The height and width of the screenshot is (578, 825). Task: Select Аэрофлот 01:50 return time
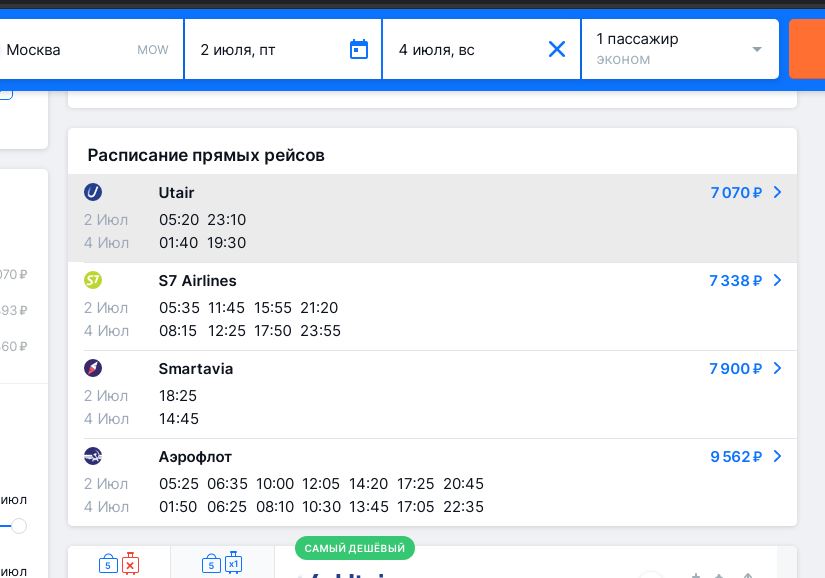point(178,506)
